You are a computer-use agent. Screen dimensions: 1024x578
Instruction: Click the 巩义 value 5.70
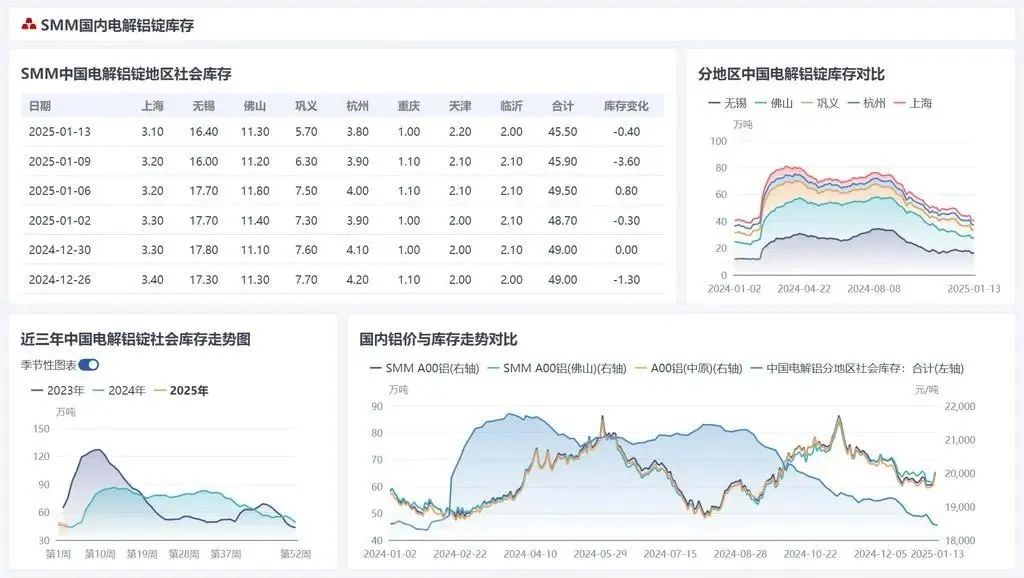point(306,132)
